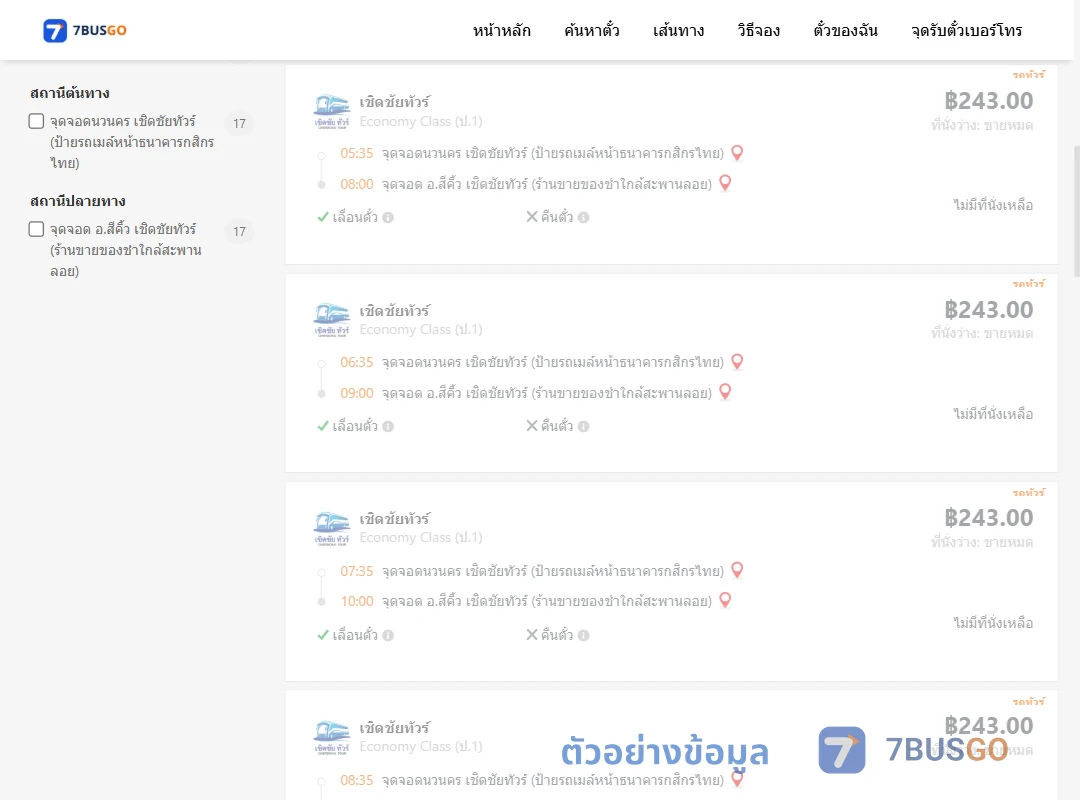
Task: Go to เส้นทาง in navigation
Action: [x=678, y=30]
